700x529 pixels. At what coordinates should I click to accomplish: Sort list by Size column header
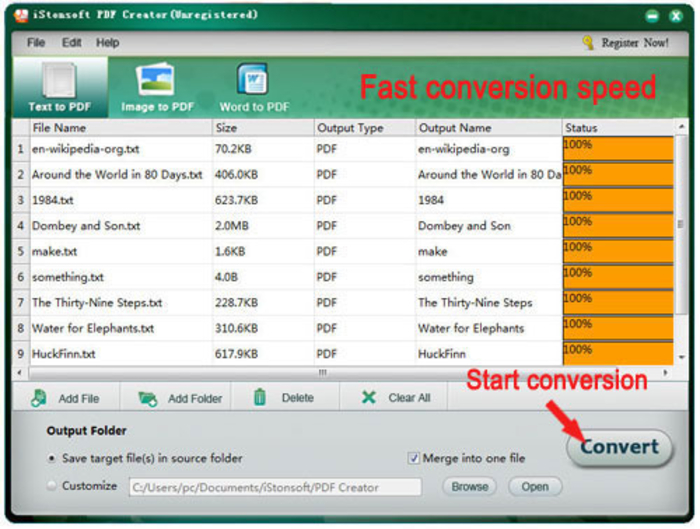pos(263,128)
